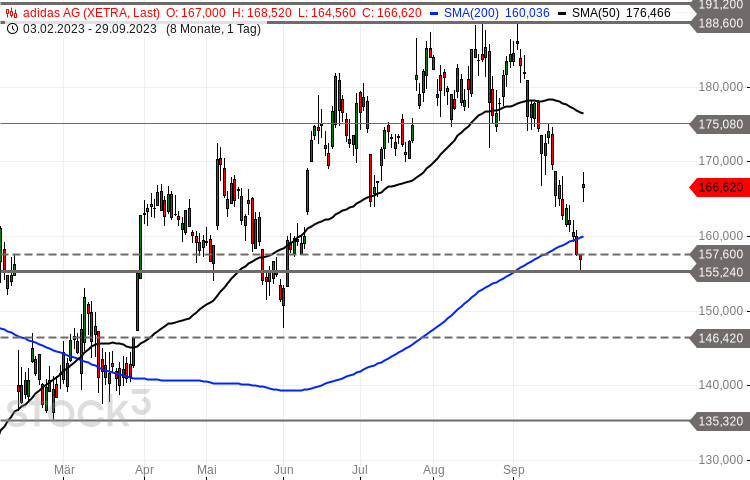This screenshot has height=480, width=750.
Task: Click the close value C: 166,620
Action: click(x=392, y=13)
